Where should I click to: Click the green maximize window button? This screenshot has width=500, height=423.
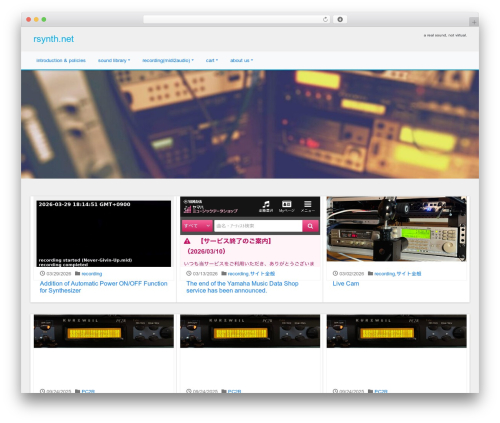(44, 19)
